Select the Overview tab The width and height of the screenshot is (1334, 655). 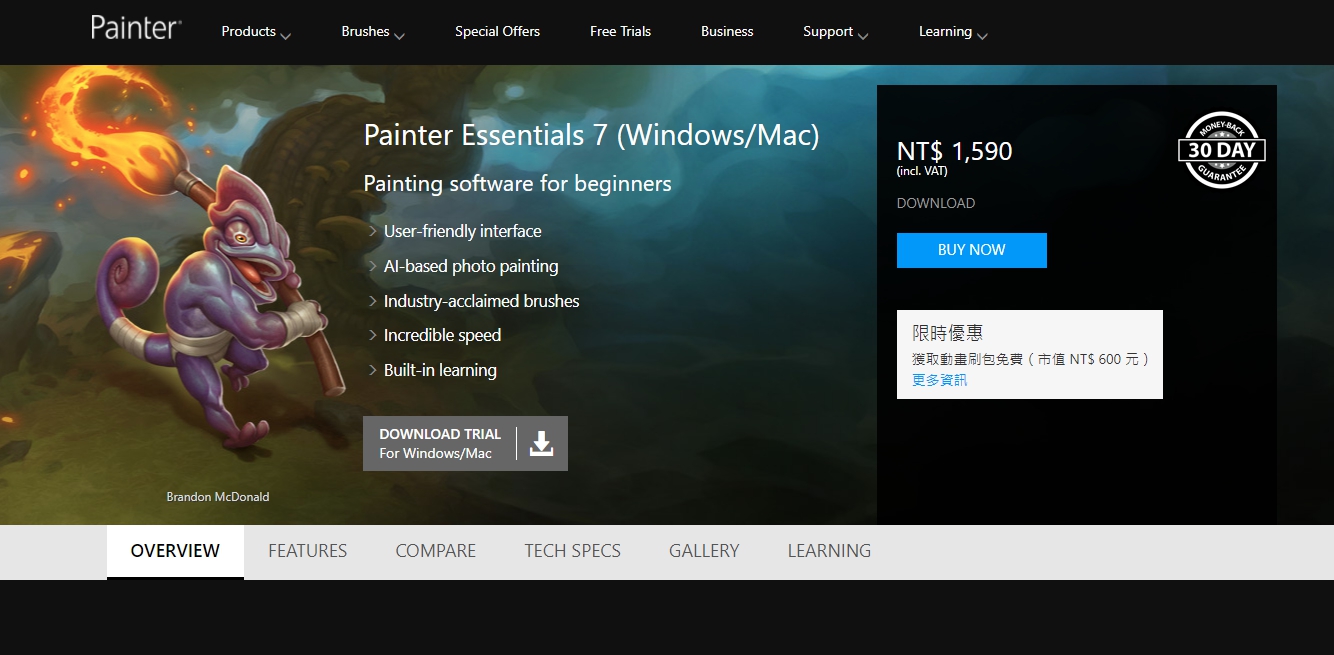point(175,551)
